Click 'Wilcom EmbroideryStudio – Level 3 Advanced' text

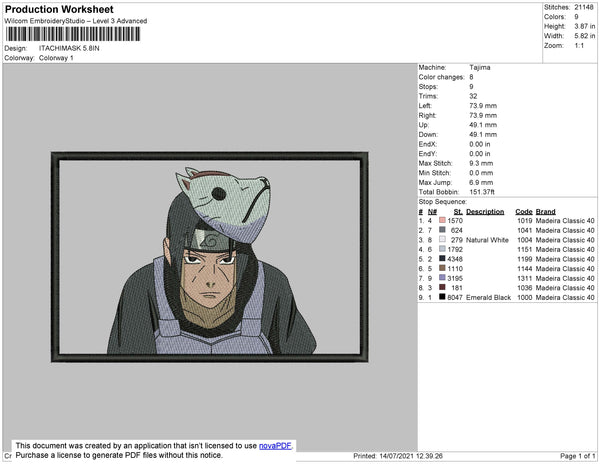click(76, 21)
